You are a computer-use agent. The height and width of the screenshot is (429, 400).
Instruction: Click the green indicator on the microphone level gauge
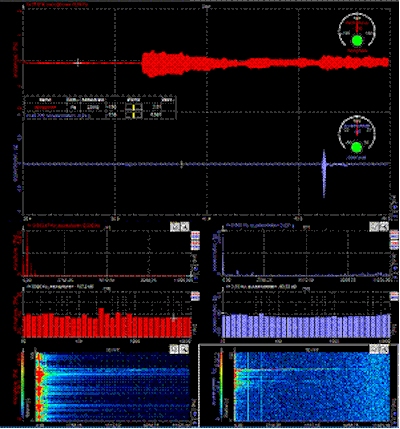pos(357,40)
